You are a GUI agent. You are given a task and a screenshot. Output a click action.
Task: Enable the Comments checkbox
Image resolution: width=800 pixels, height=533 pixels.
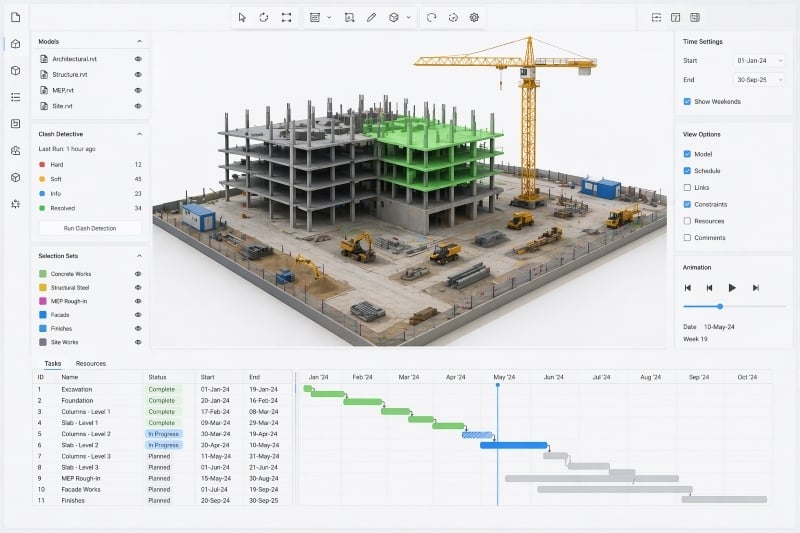coord(687,238)
